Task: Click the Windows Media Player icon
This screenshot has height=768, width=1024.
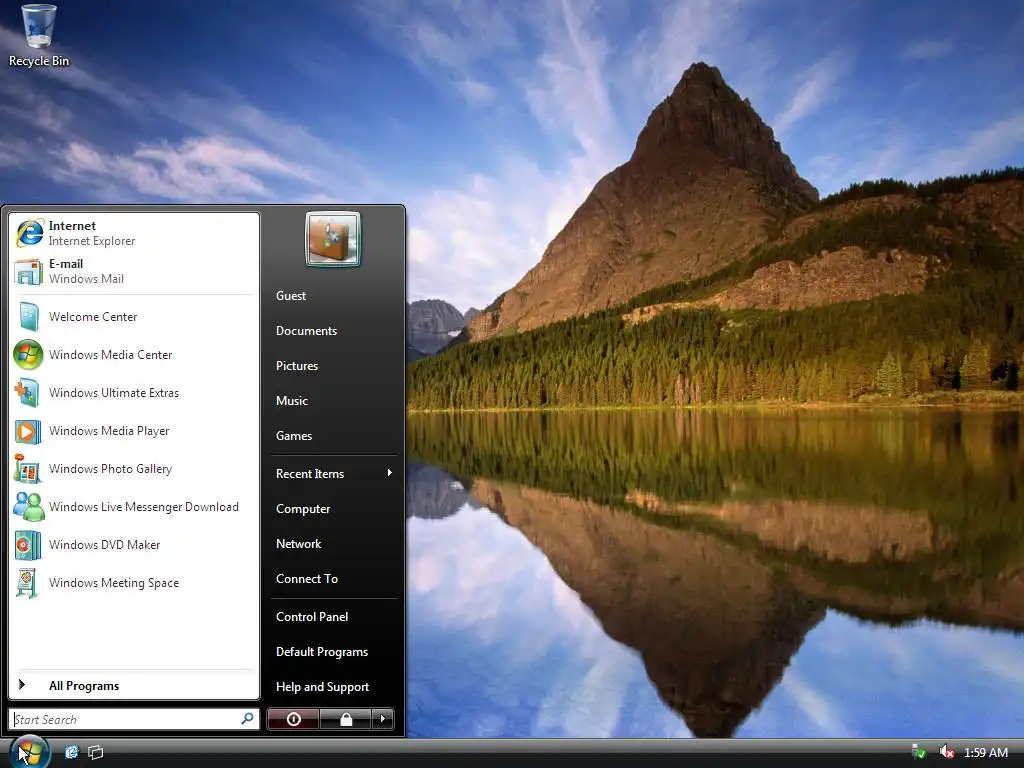Action: tap(28, 431)
